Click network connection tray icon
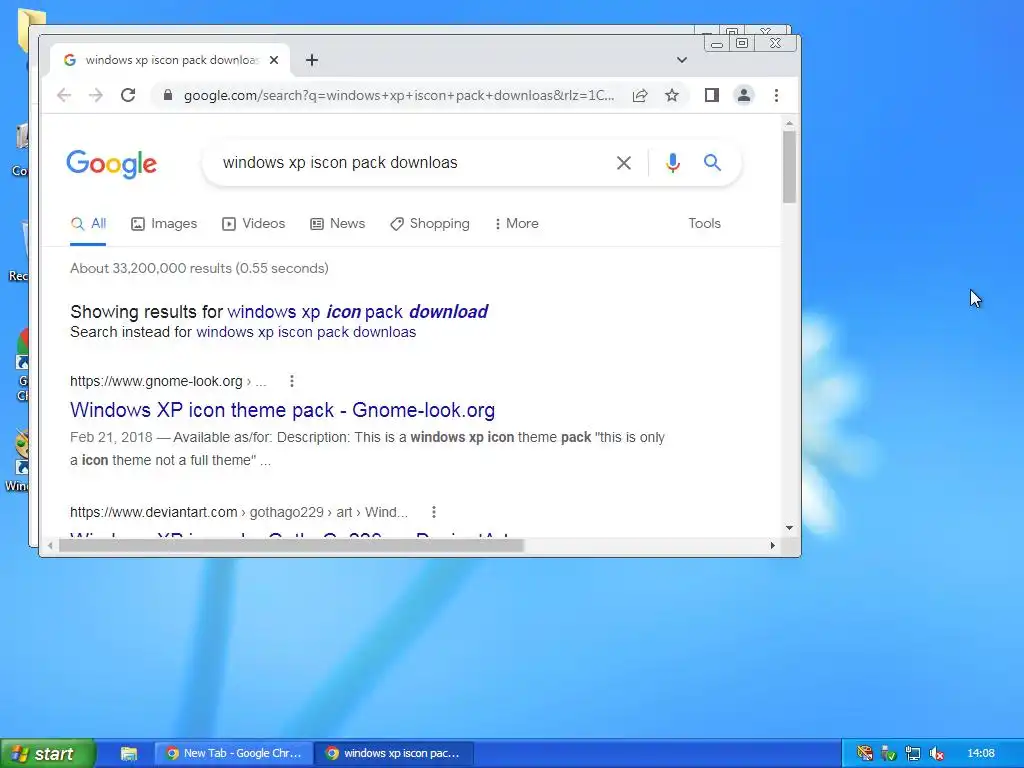1024x768 pixels. [913, 754]
